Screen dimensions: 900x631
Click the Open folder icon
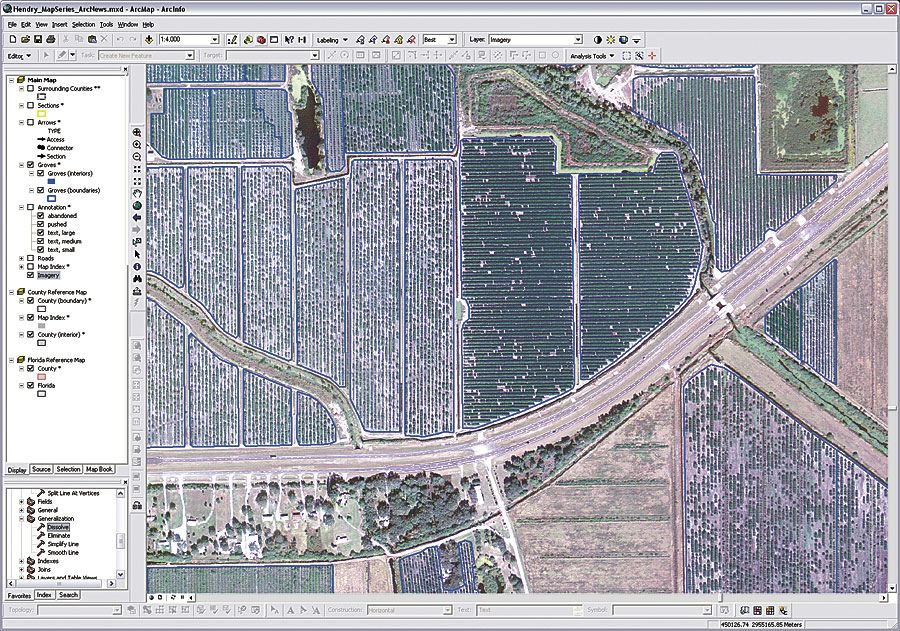[x=25, y=39]
